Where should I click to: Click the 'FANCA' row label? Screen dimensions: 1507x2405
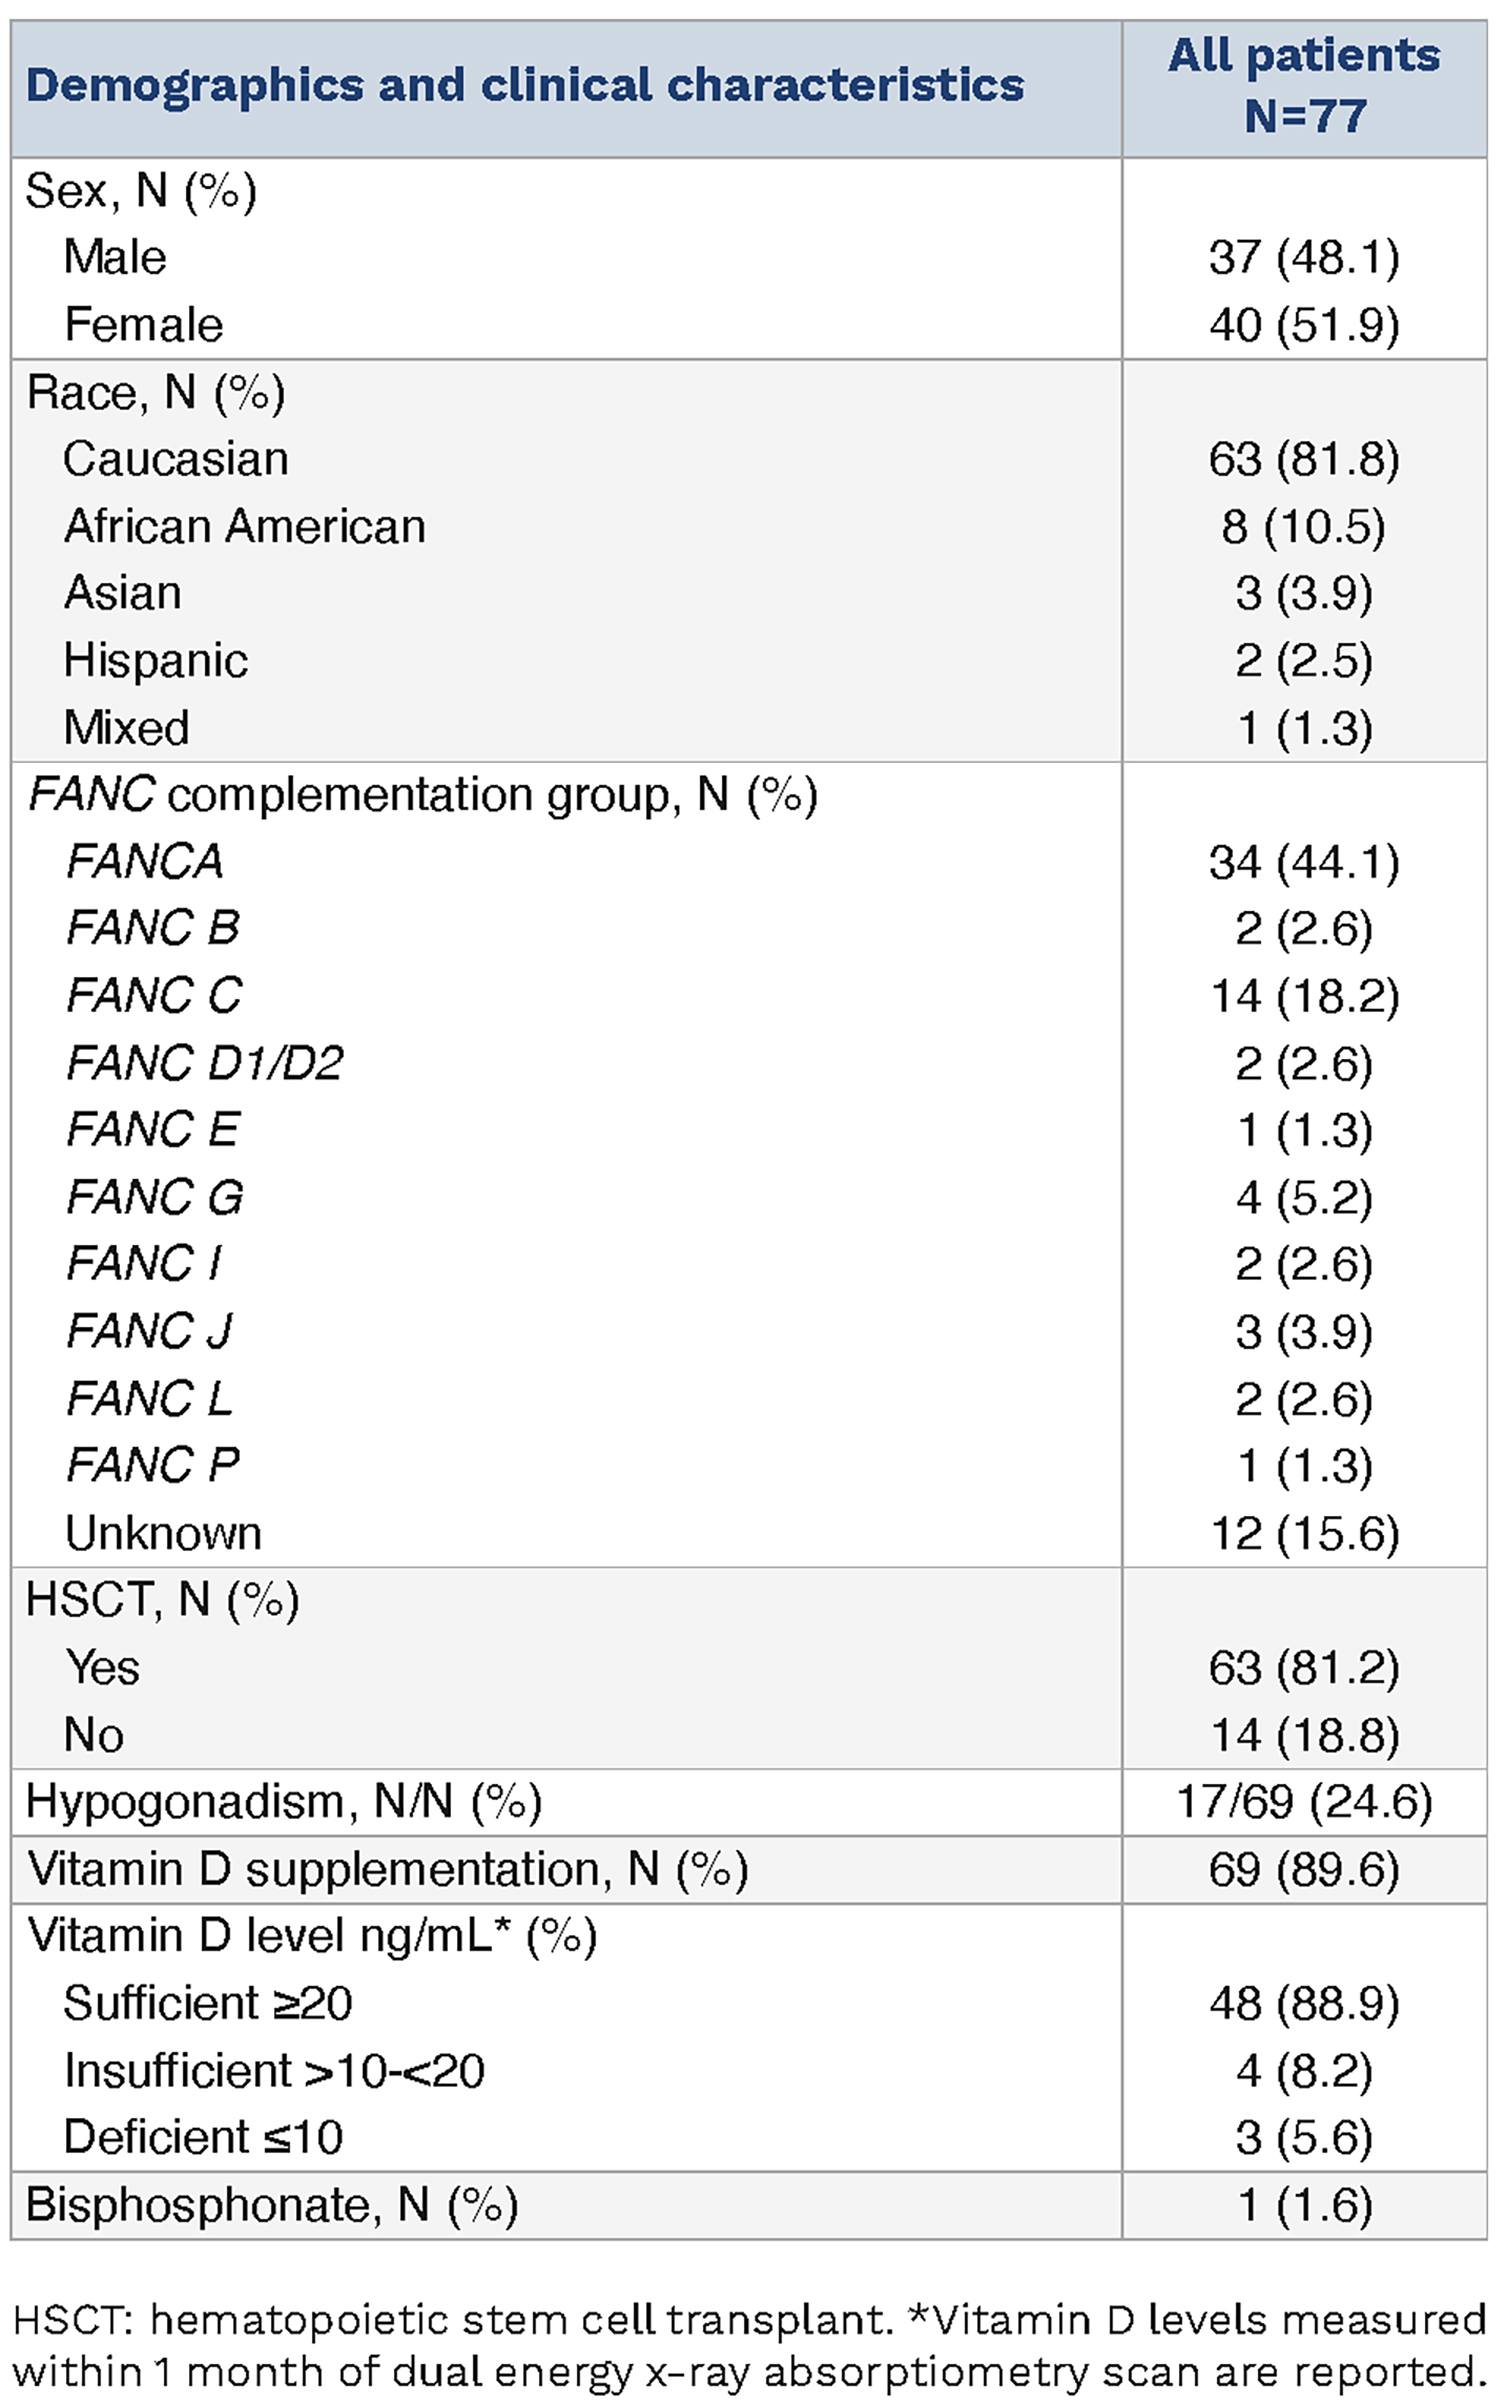(x=145, y=862)
